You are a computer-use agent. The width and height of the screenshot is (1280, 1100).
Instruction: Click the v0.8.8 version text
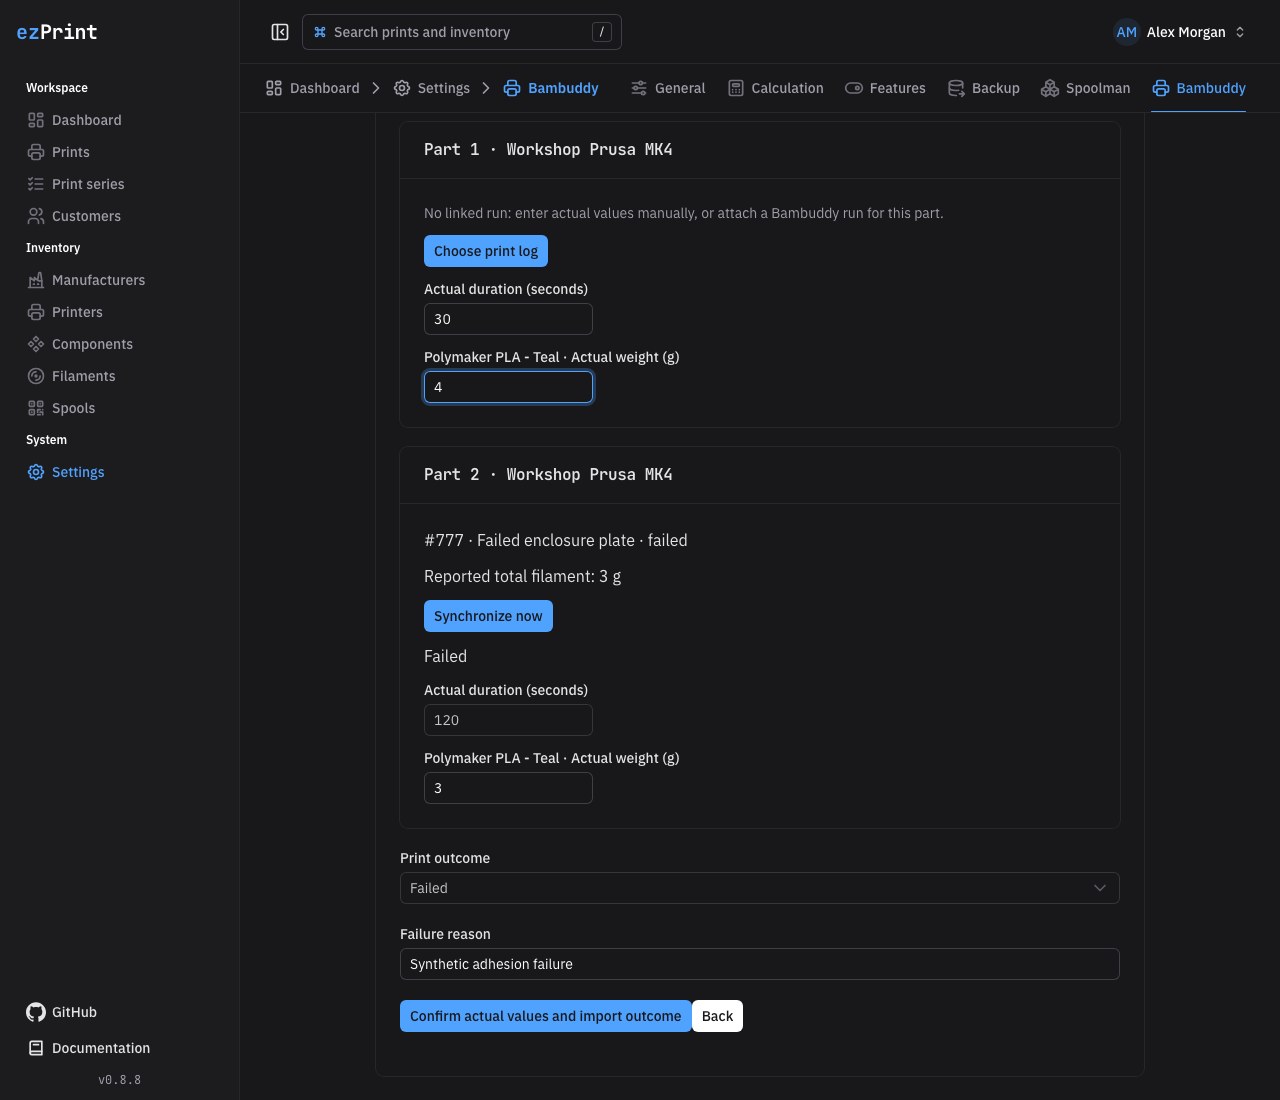click(x=120, y=1080)
